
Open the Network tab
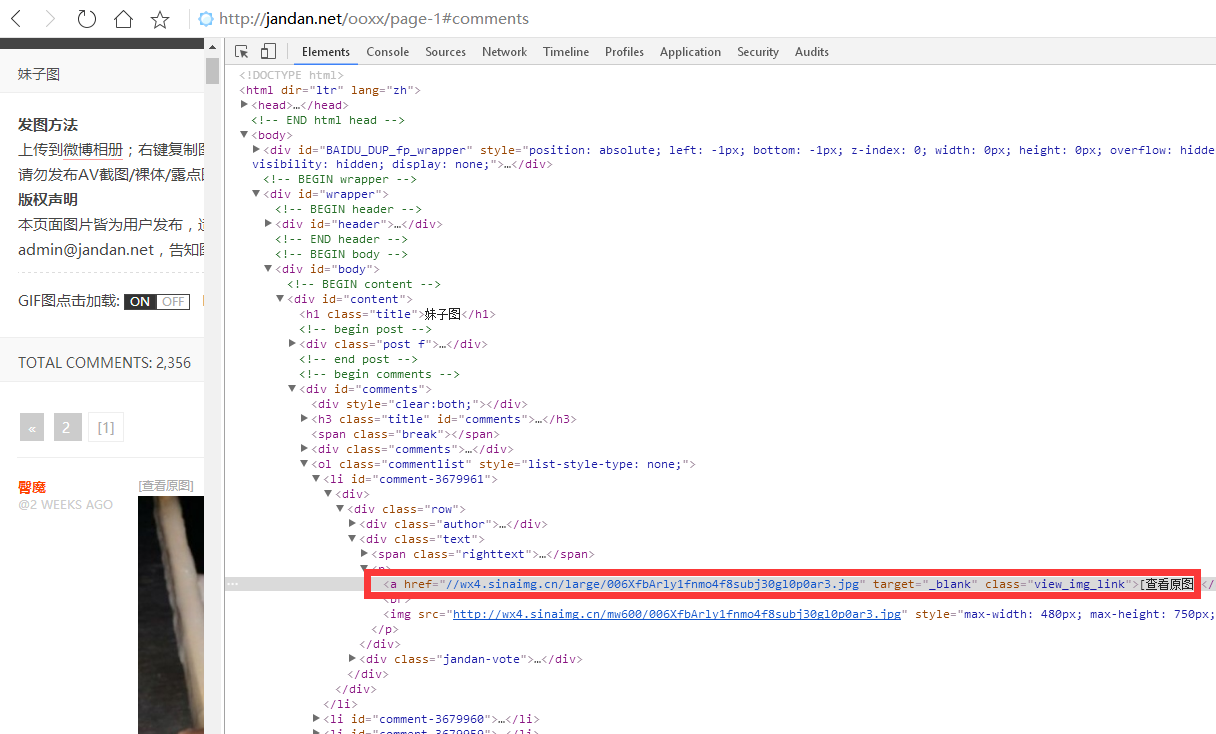coord(504,52)
